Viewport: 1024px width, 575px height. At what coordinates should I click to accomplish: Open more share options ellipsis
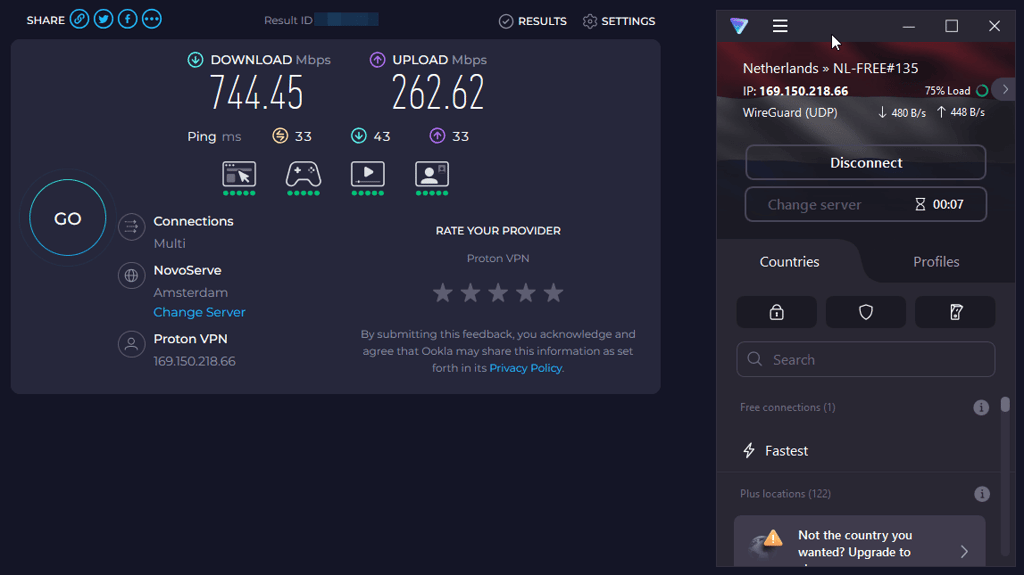pyautogui.click(x=152, y=20)
